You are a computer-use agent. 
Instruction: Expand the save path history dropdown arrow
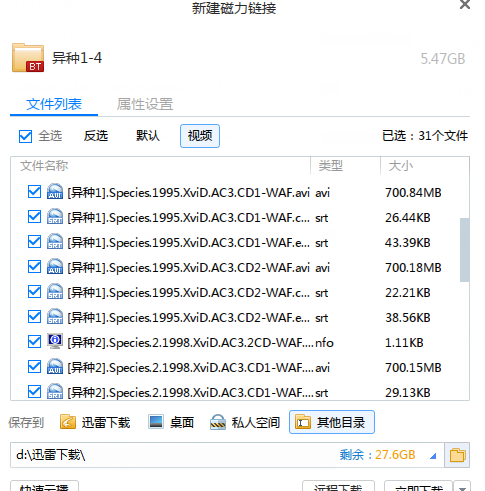433,456
